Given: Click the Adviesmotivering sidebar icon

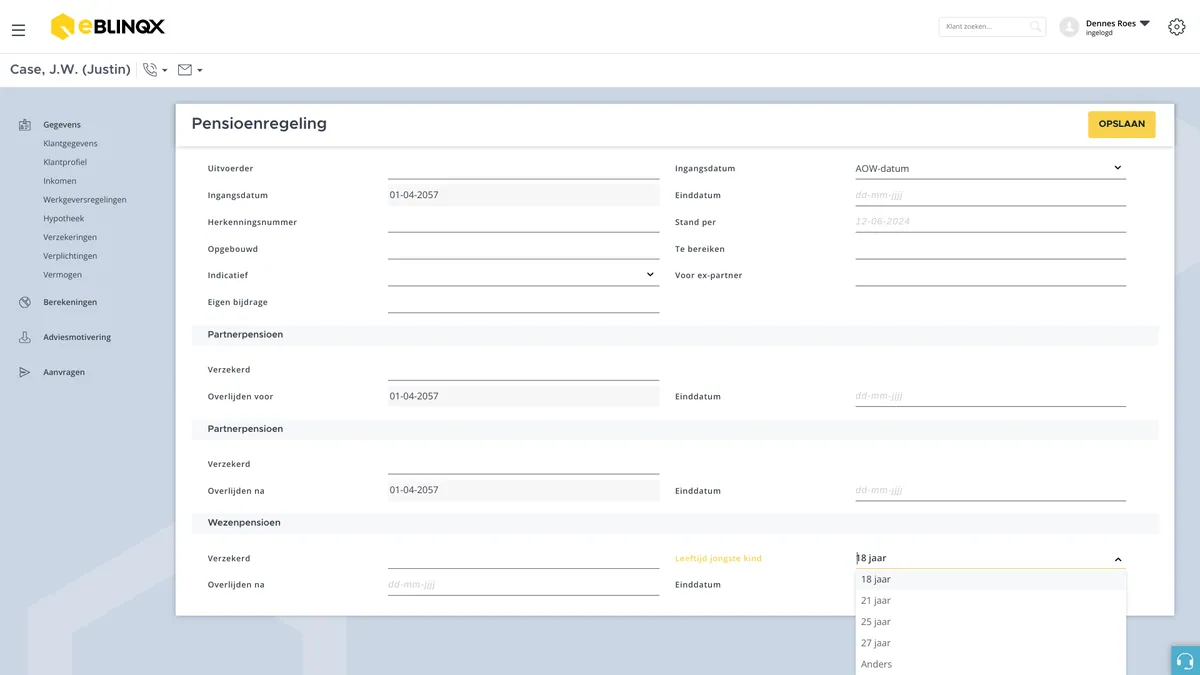Looking at the screenshot, I should pyautogui.click(x=25, y=337).
